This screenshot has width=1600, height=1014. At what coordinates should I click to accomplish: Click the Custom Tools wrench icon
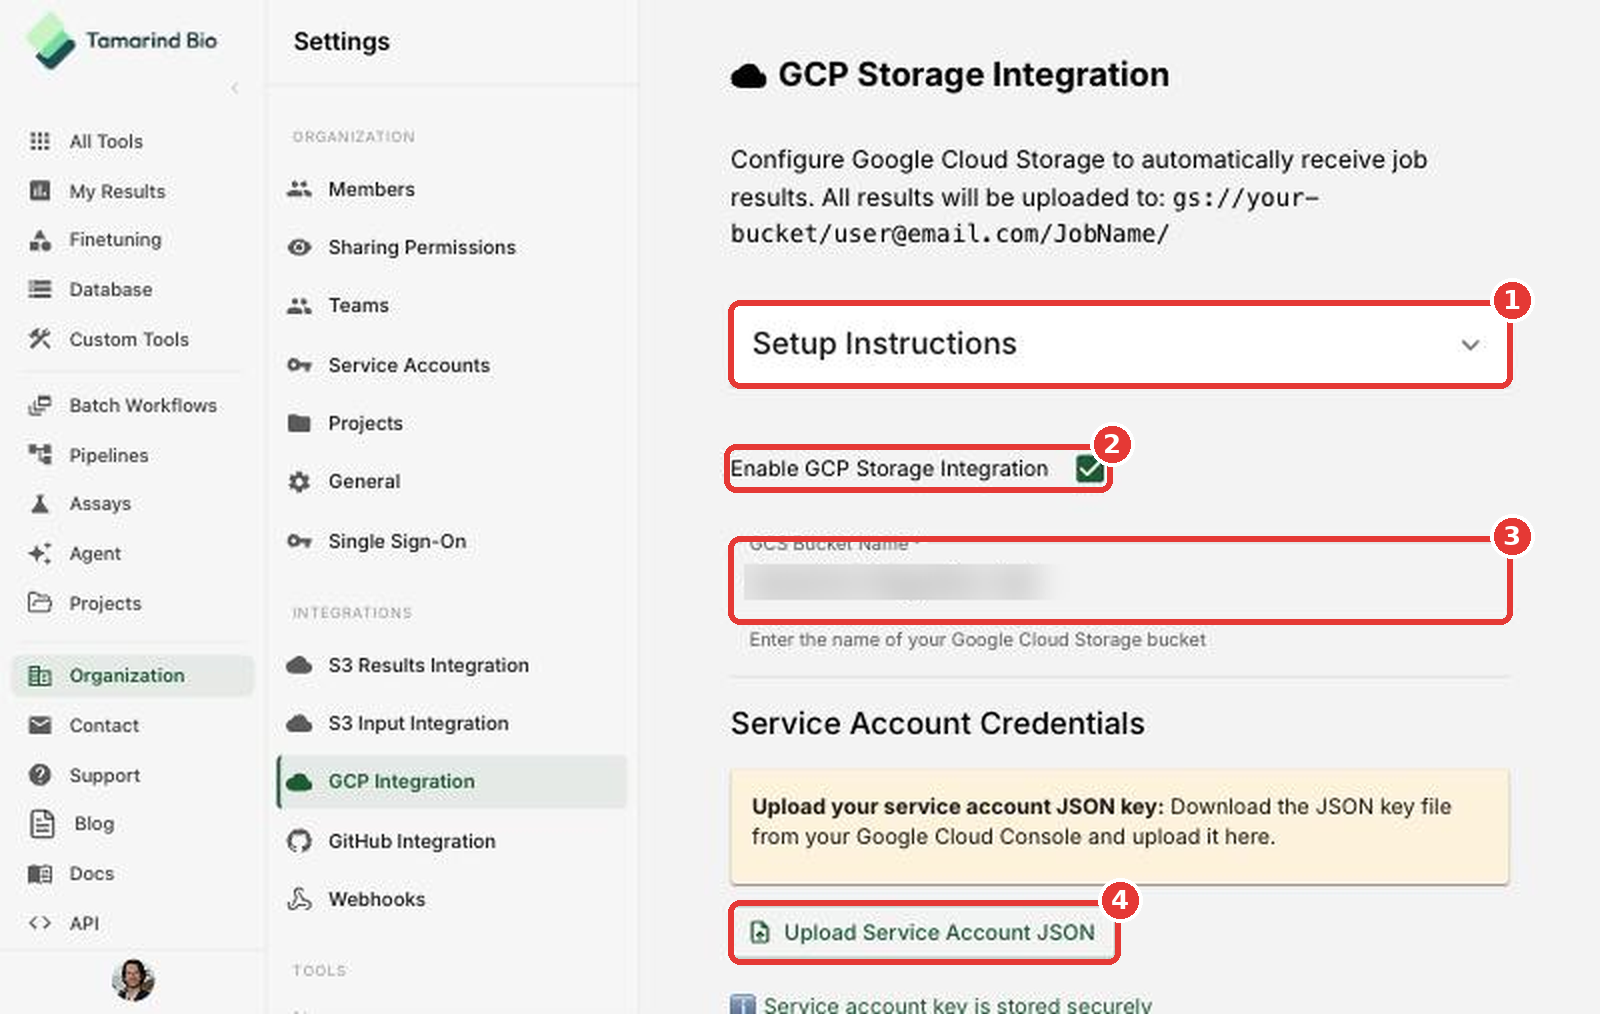(40, 339)
